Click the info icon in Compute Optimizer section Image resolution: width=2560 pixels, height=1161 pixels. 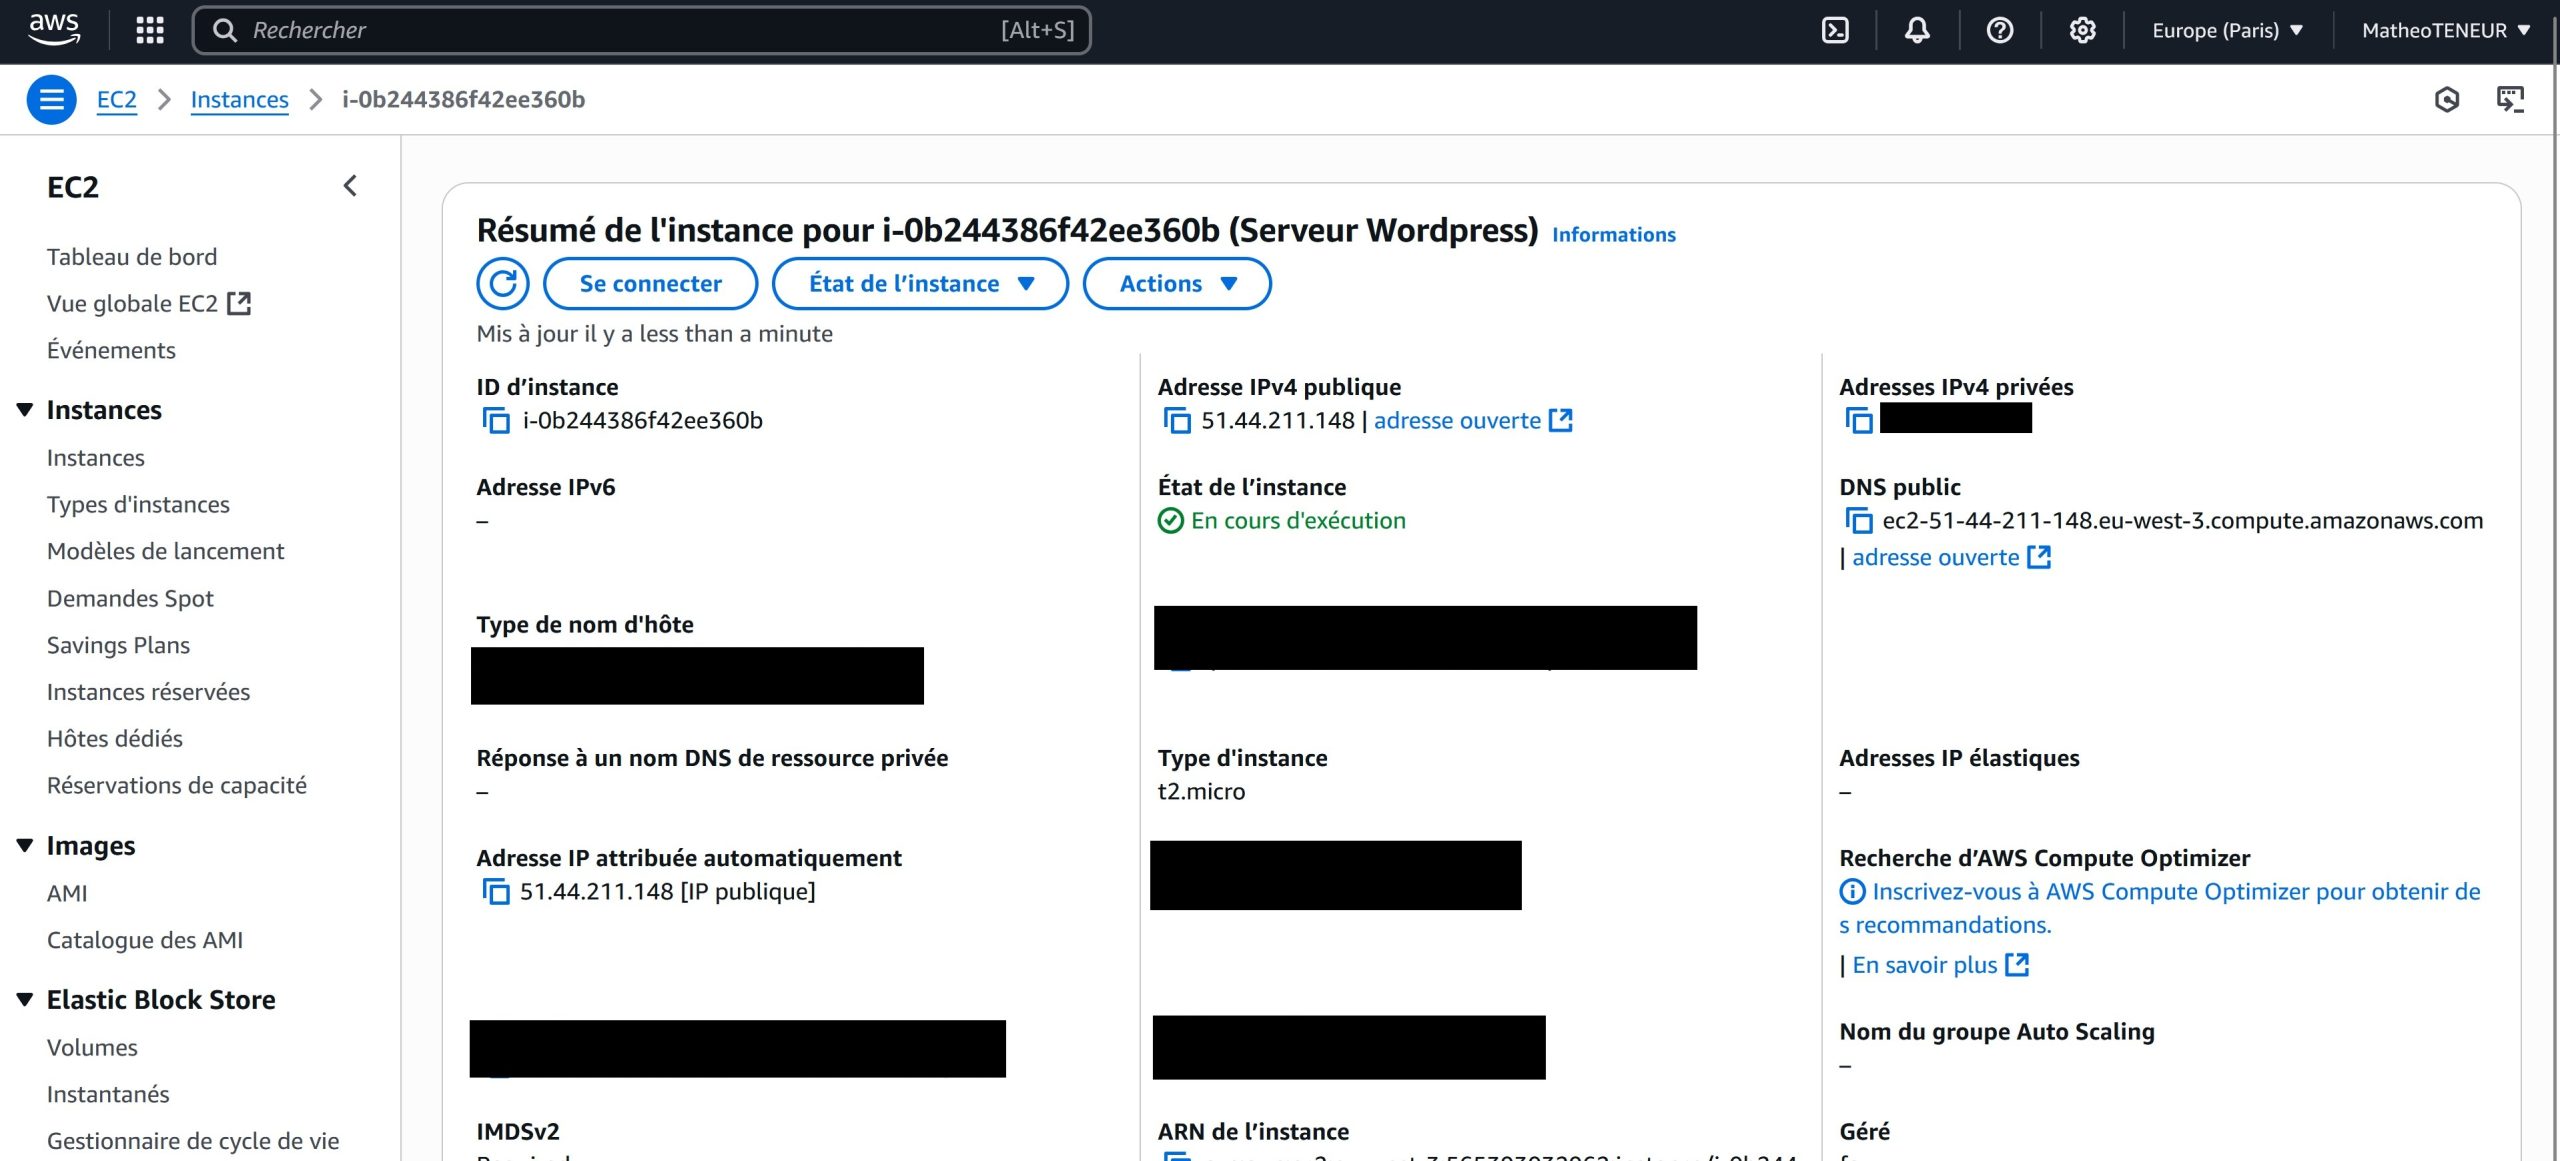[1852, 891]
